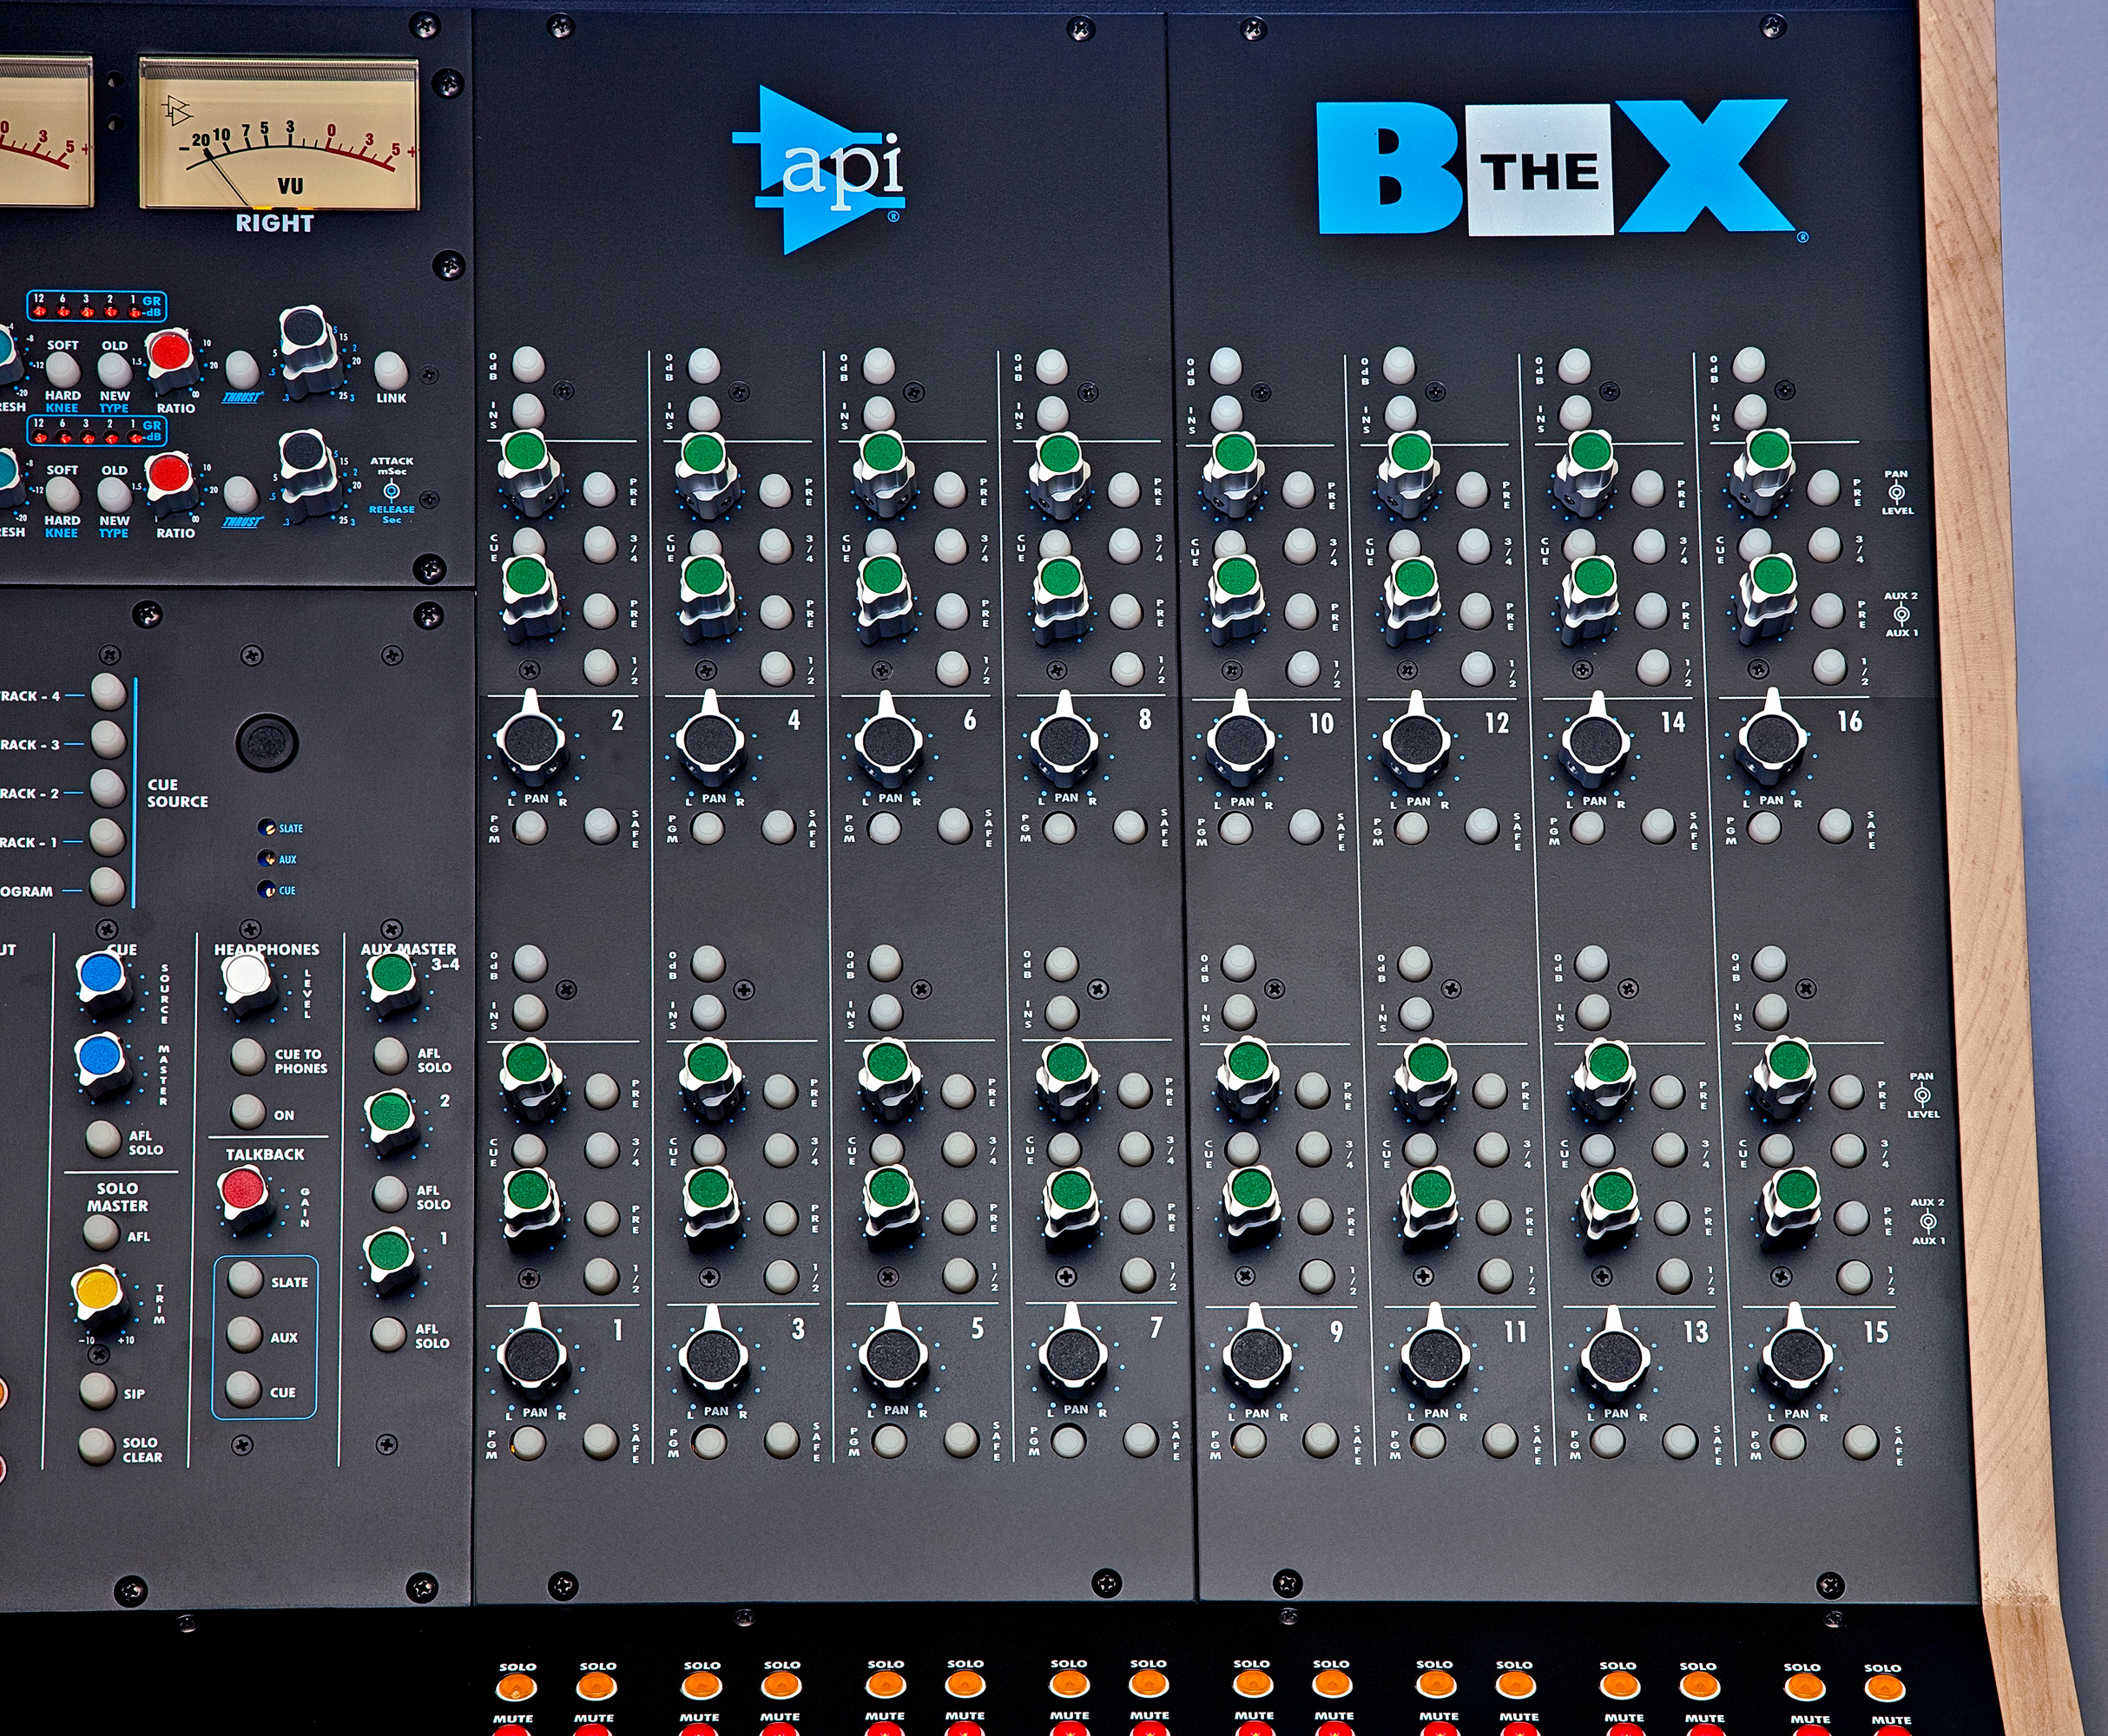Click red Talkback gain knob

(x=243, y=1190)
